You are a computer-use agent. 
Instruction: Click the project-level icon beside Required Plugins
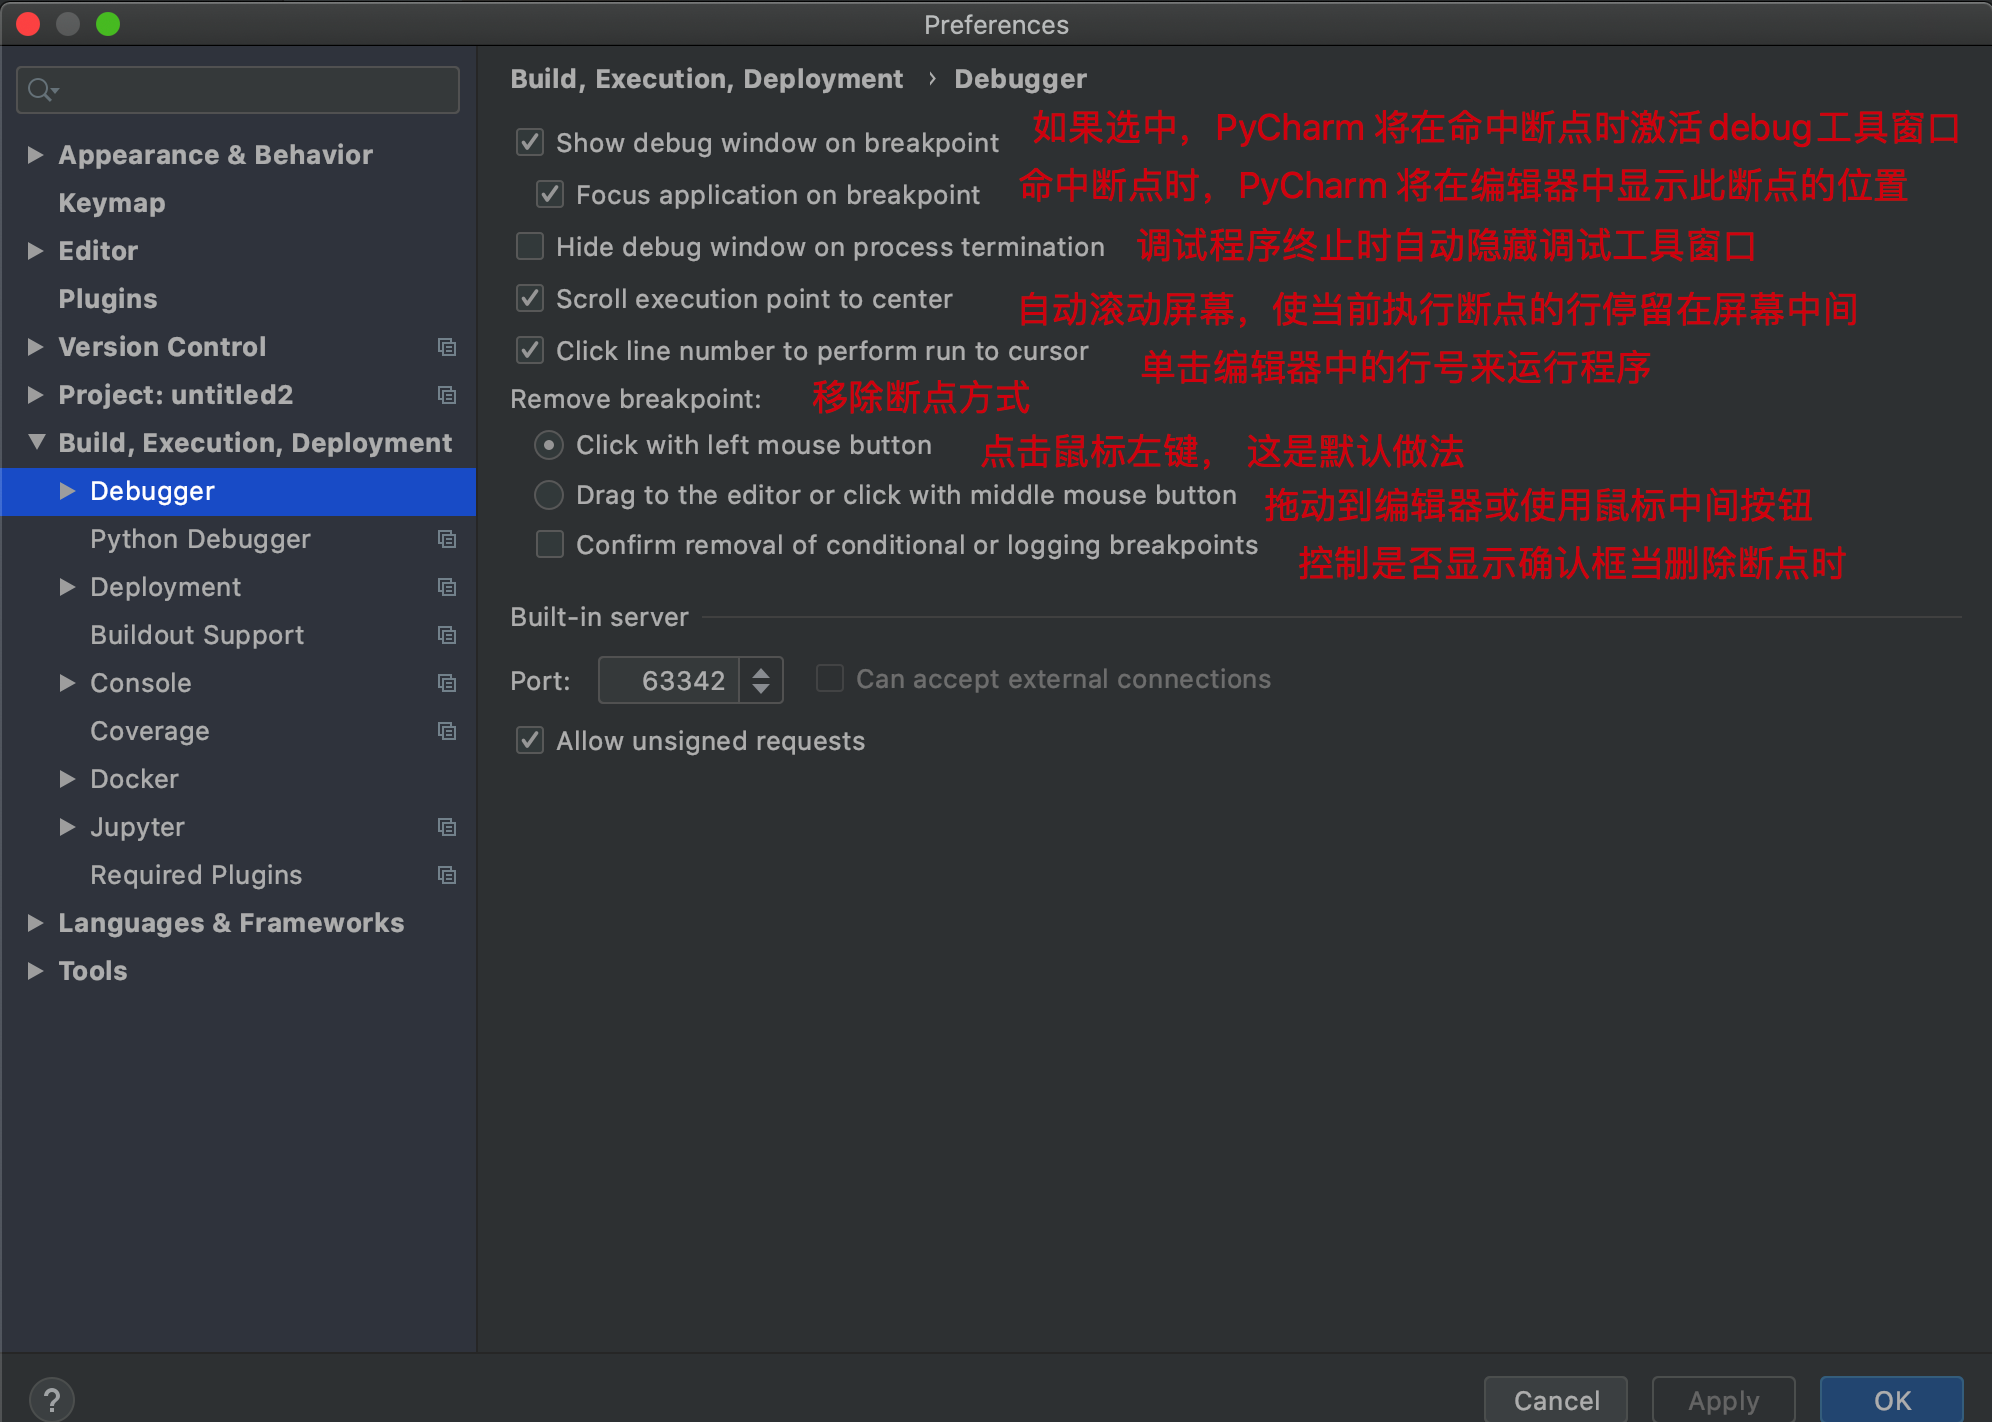[x=447, y=875]
